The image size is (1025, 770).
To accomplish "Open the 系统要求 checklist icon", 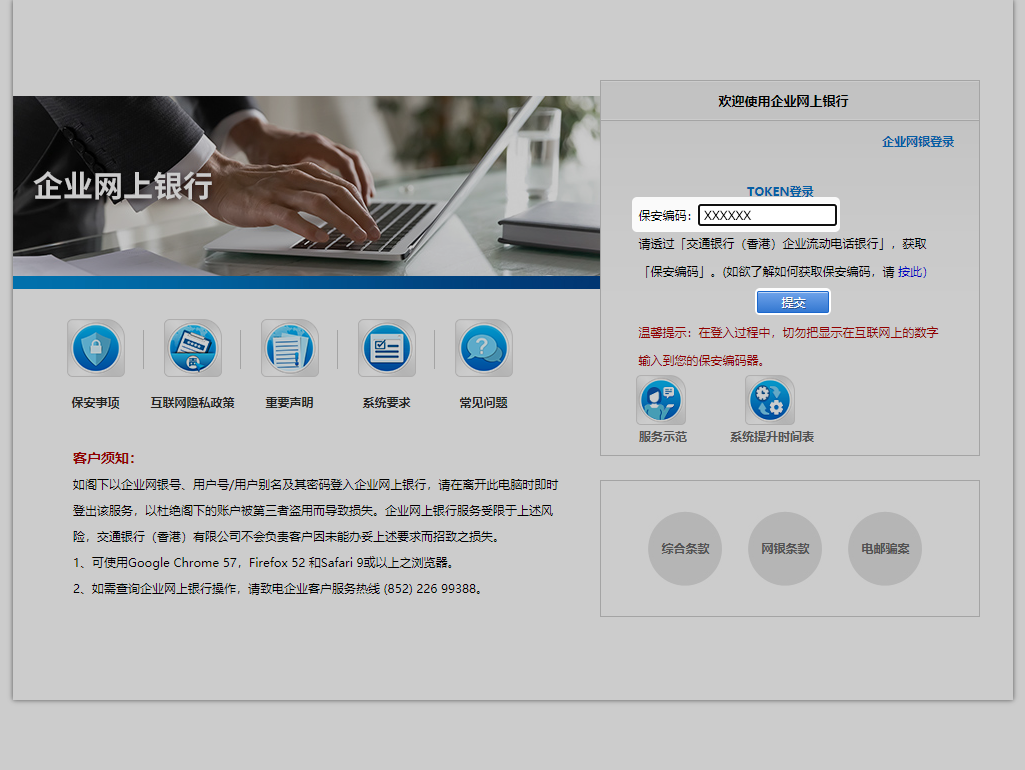I will click(387, 348).
